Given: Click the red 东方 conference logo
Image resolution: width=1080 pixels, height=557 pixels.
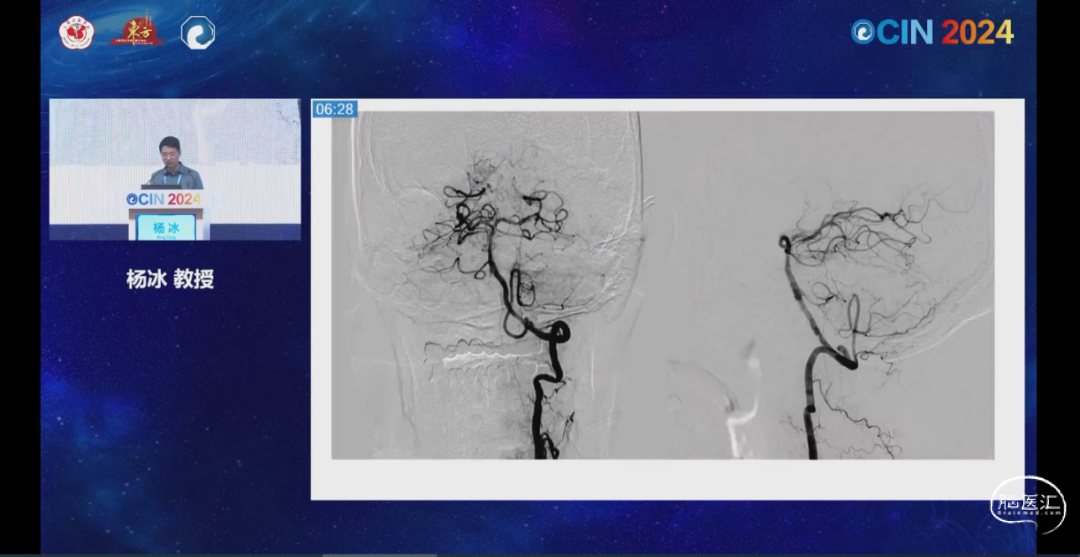Looking at the screenshot, I should tap(136, 32).
